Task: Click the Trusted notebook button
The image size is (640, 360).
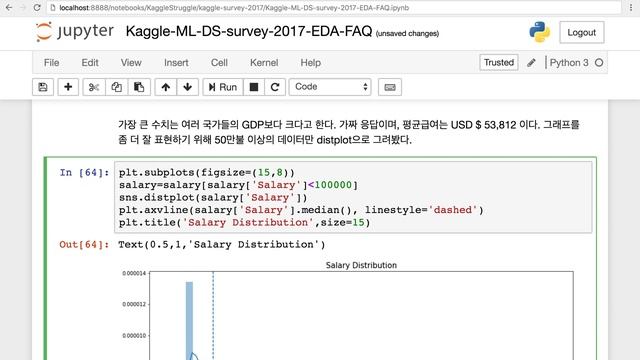Action: tap(499, 62)
